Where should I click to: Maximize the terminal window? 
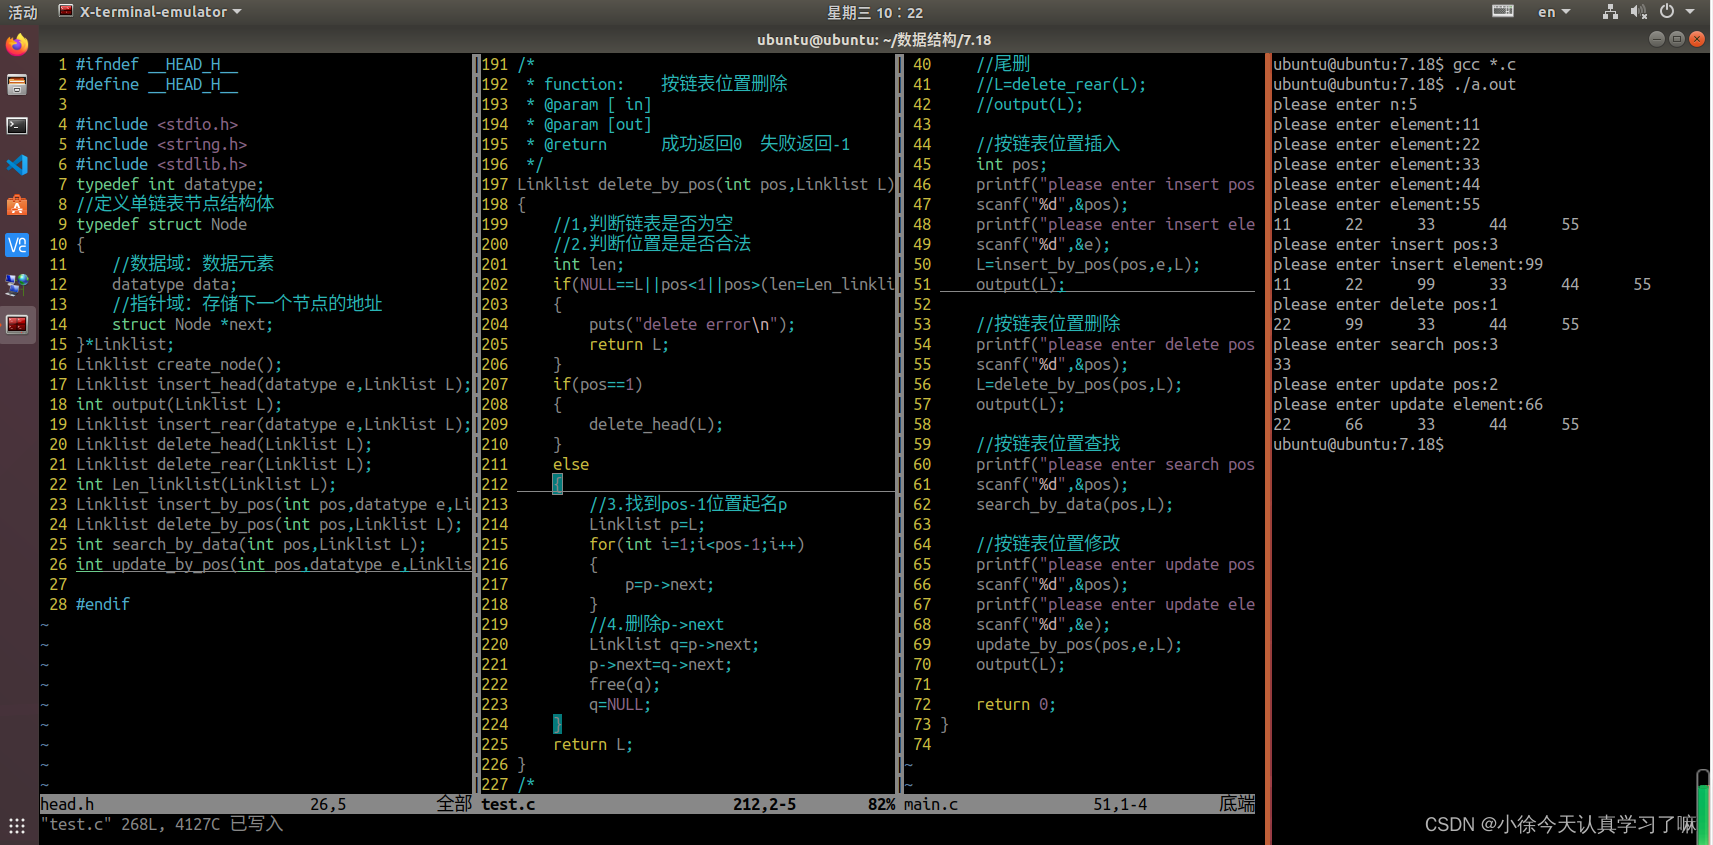point(1677,39)
